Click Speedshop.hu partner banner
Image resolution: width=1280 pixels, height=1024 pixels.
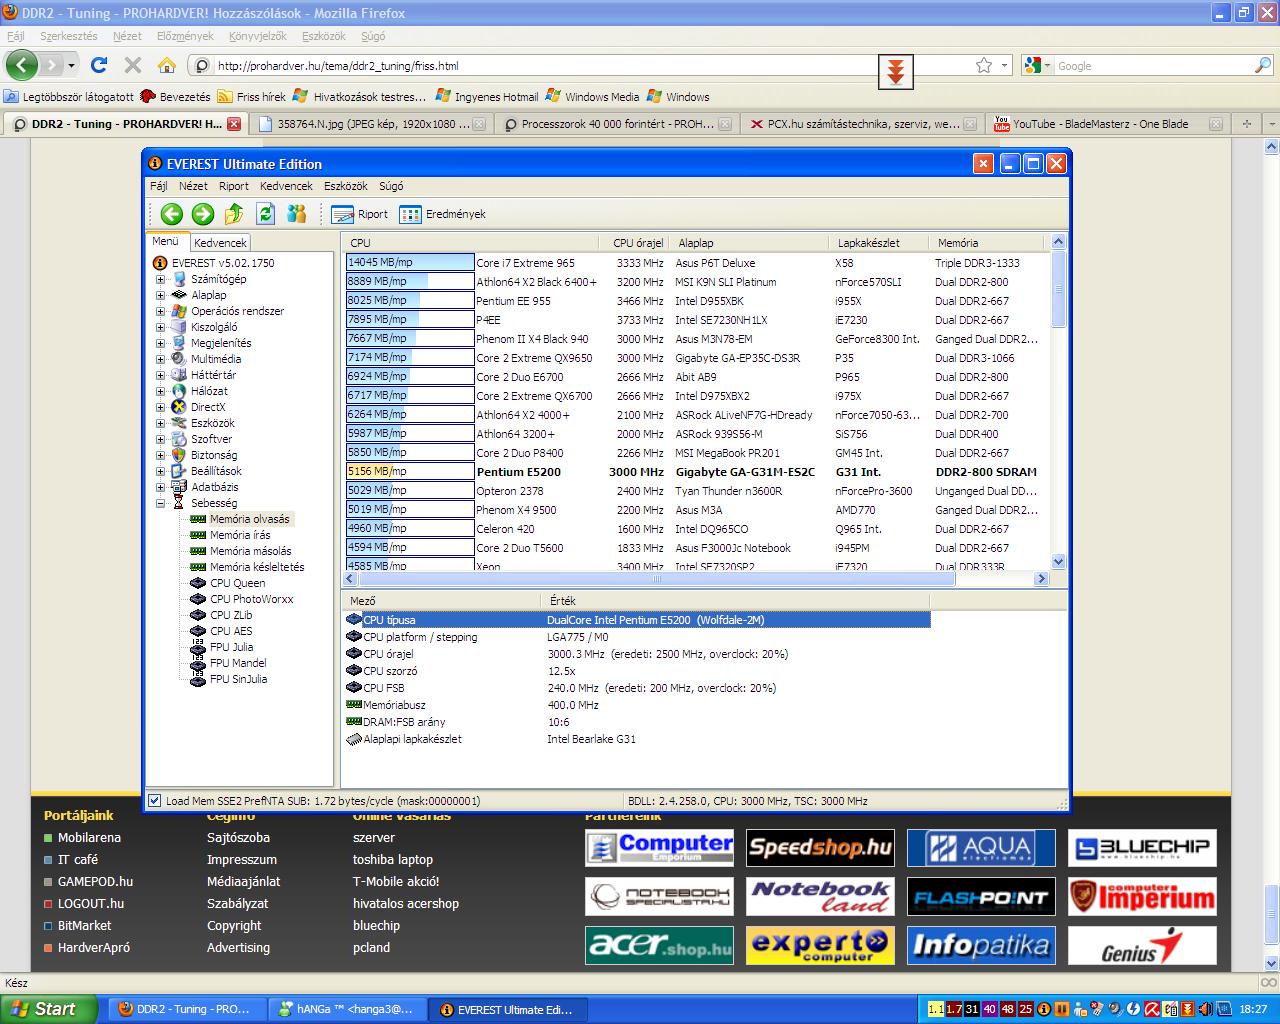click(820, 848)
